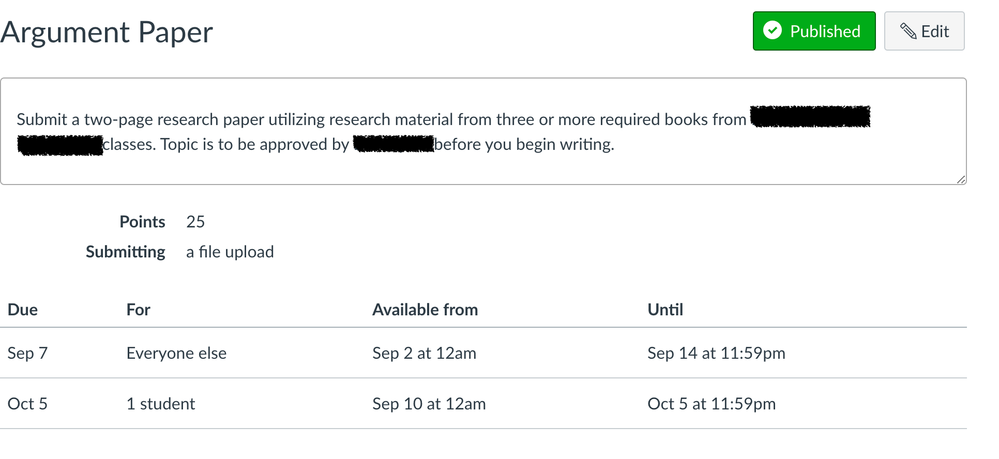Select the Sep 10 at 12am availability
999x459 pixels.
coord(428,404)
